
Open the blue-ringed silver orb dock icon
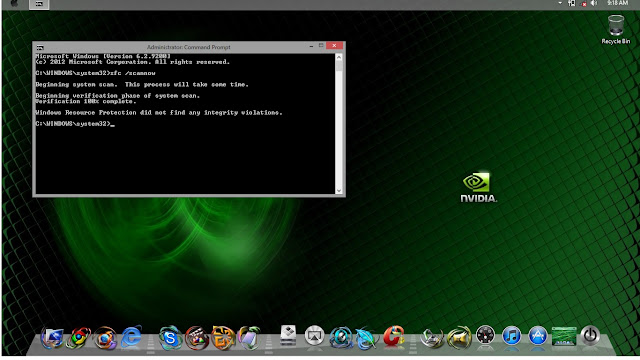[x=341, y=338]
